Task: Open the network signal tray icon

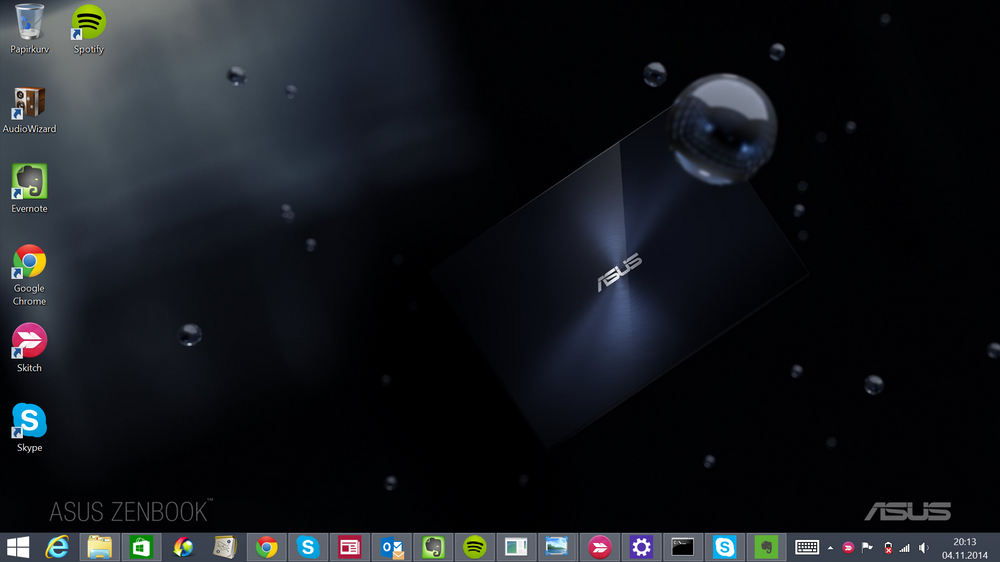Action: click(x=905, y=548)
